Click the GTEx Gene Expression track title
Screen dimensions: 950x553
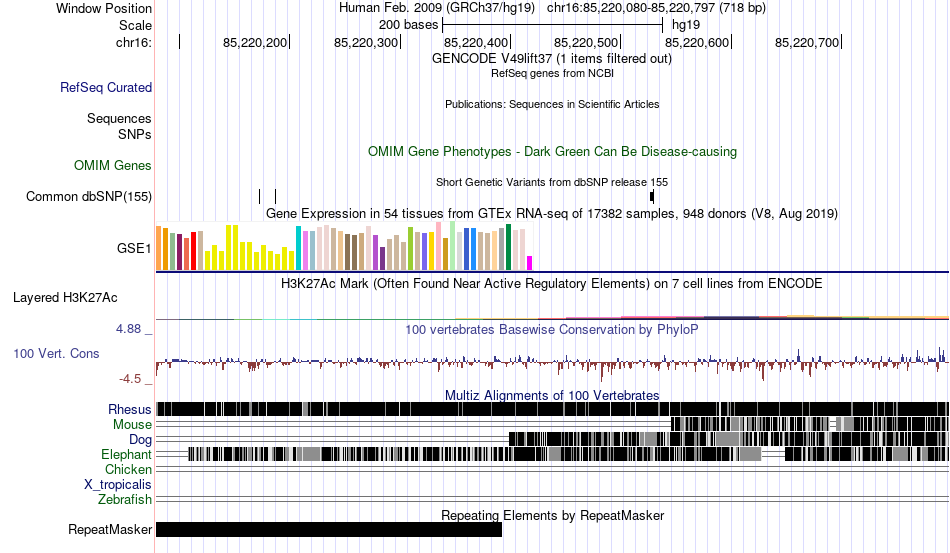click(x=552, y=214)
